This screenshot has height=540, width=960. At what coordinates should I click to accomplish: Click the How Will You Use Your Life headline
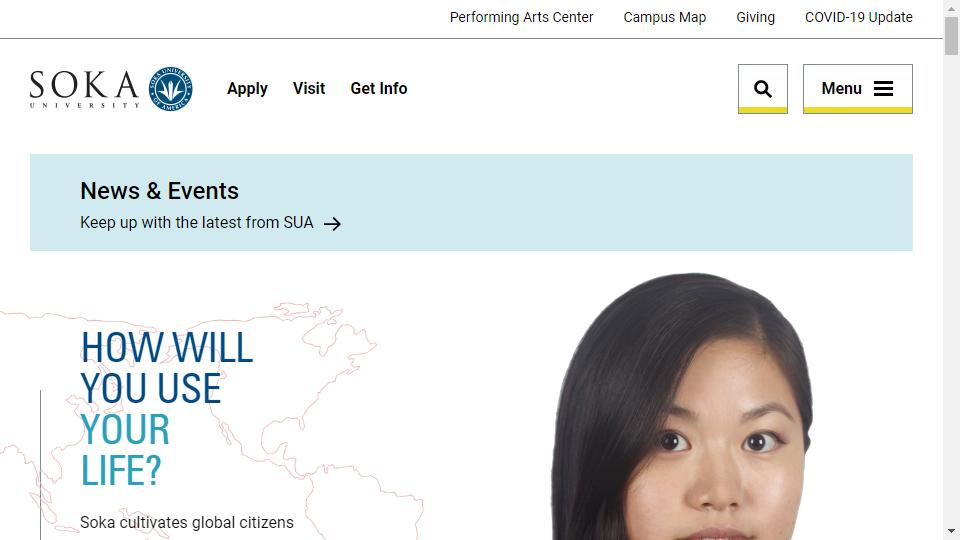[167, 408]
